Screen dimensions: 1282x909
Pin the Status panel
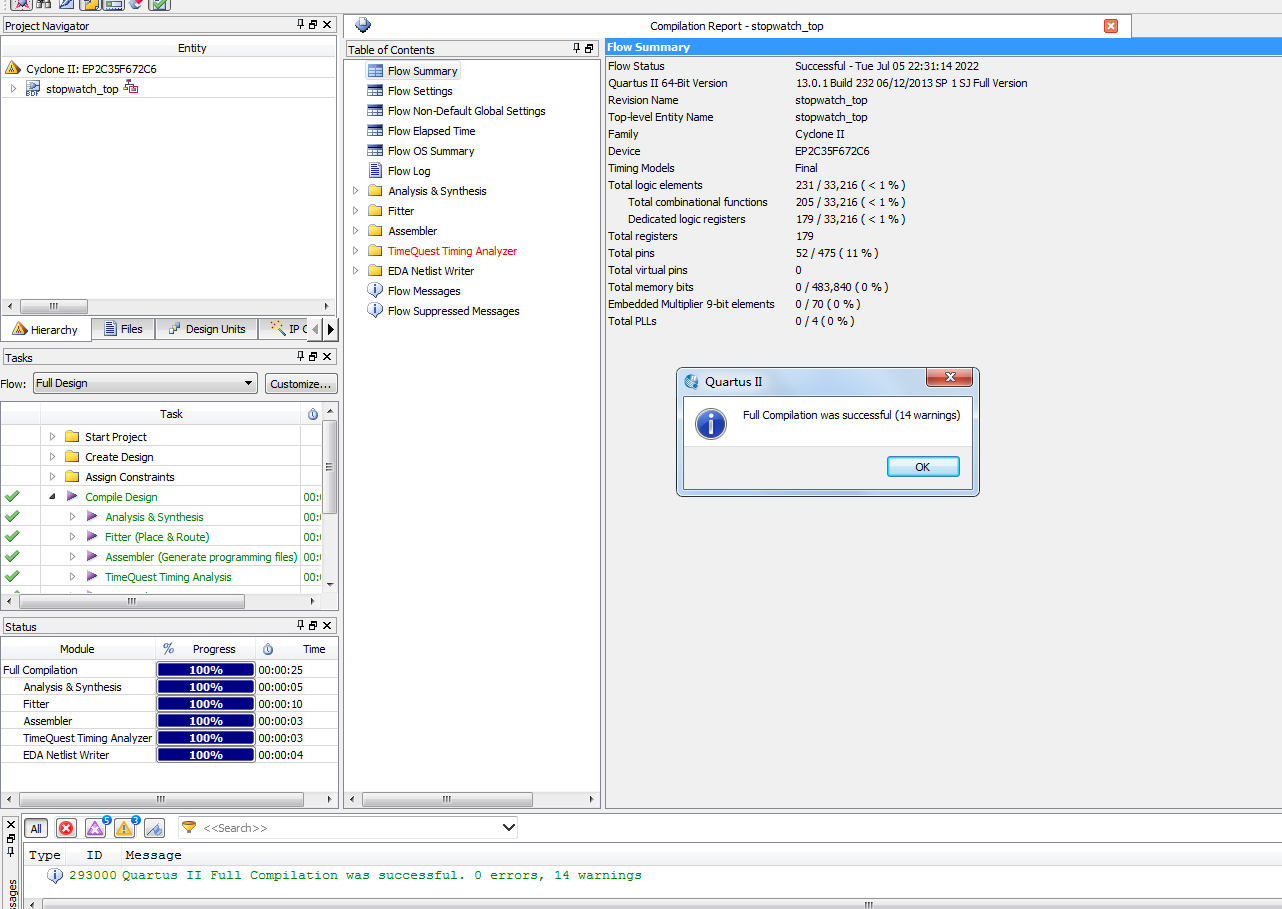[300, 625]
